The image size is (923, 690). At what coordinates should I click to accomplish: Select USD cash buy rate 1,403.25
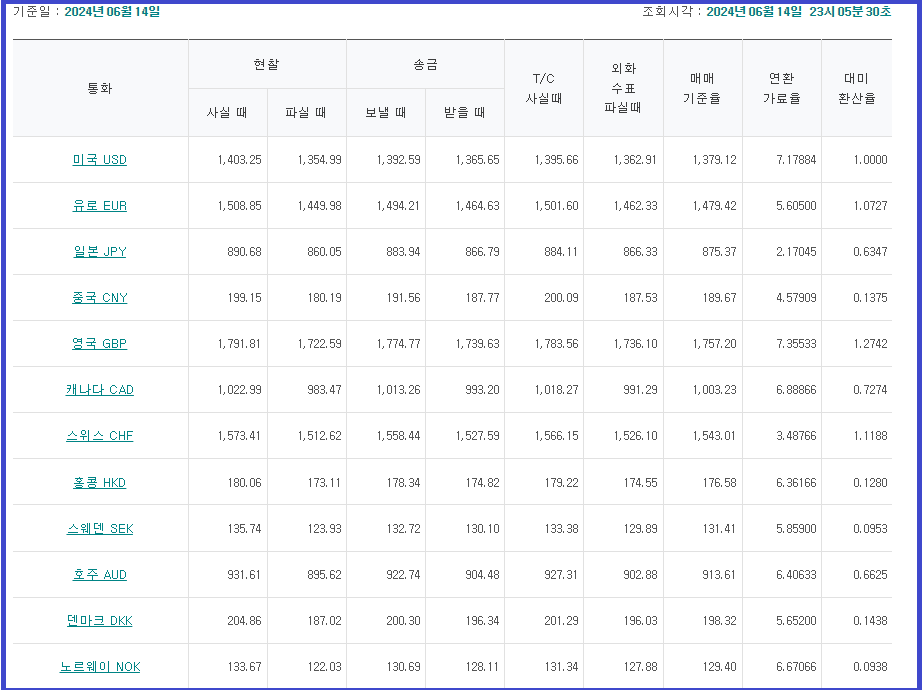point(240,160)
